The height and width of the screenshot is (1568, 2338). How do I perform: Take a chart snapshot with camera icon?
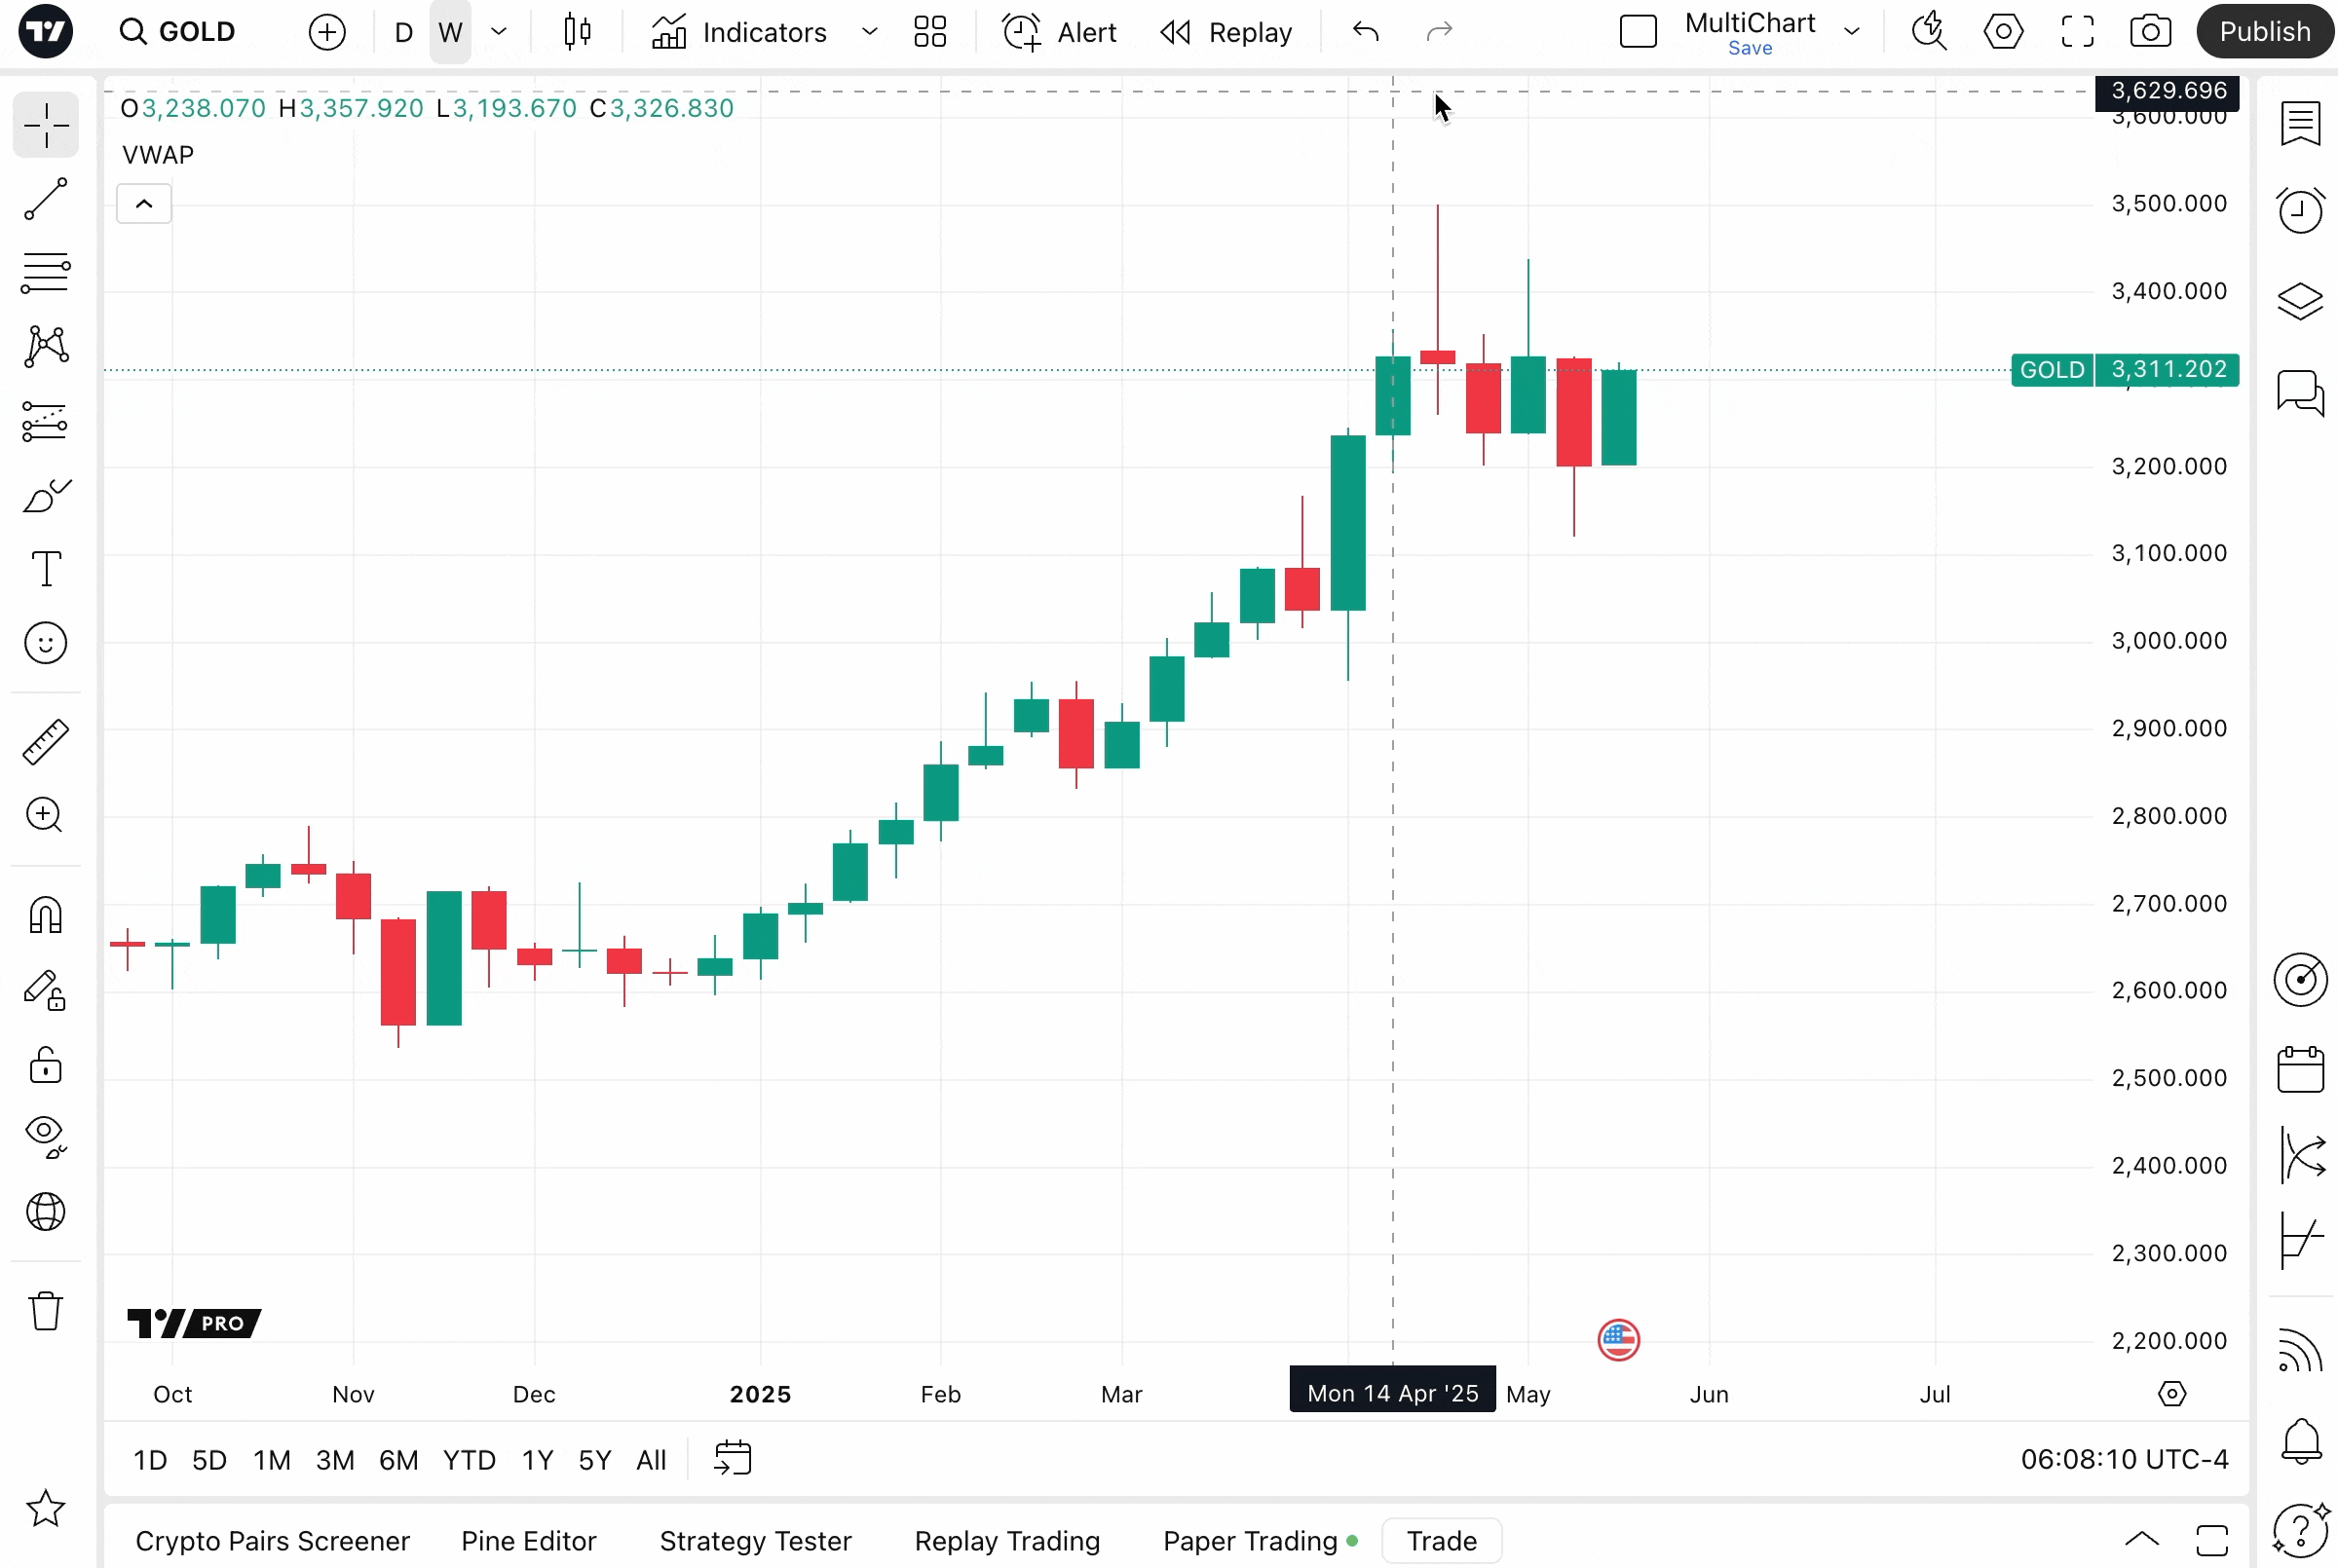tap(2150, 32)
